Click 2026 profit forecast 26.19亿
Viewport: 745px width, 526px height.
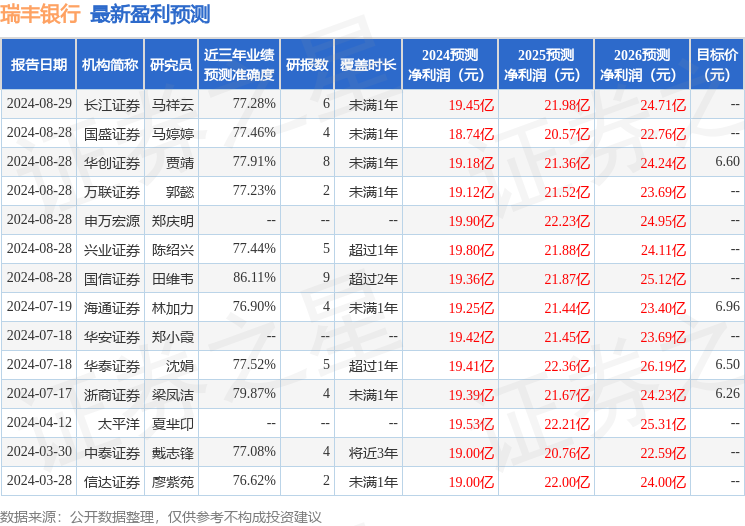[663, 366]
